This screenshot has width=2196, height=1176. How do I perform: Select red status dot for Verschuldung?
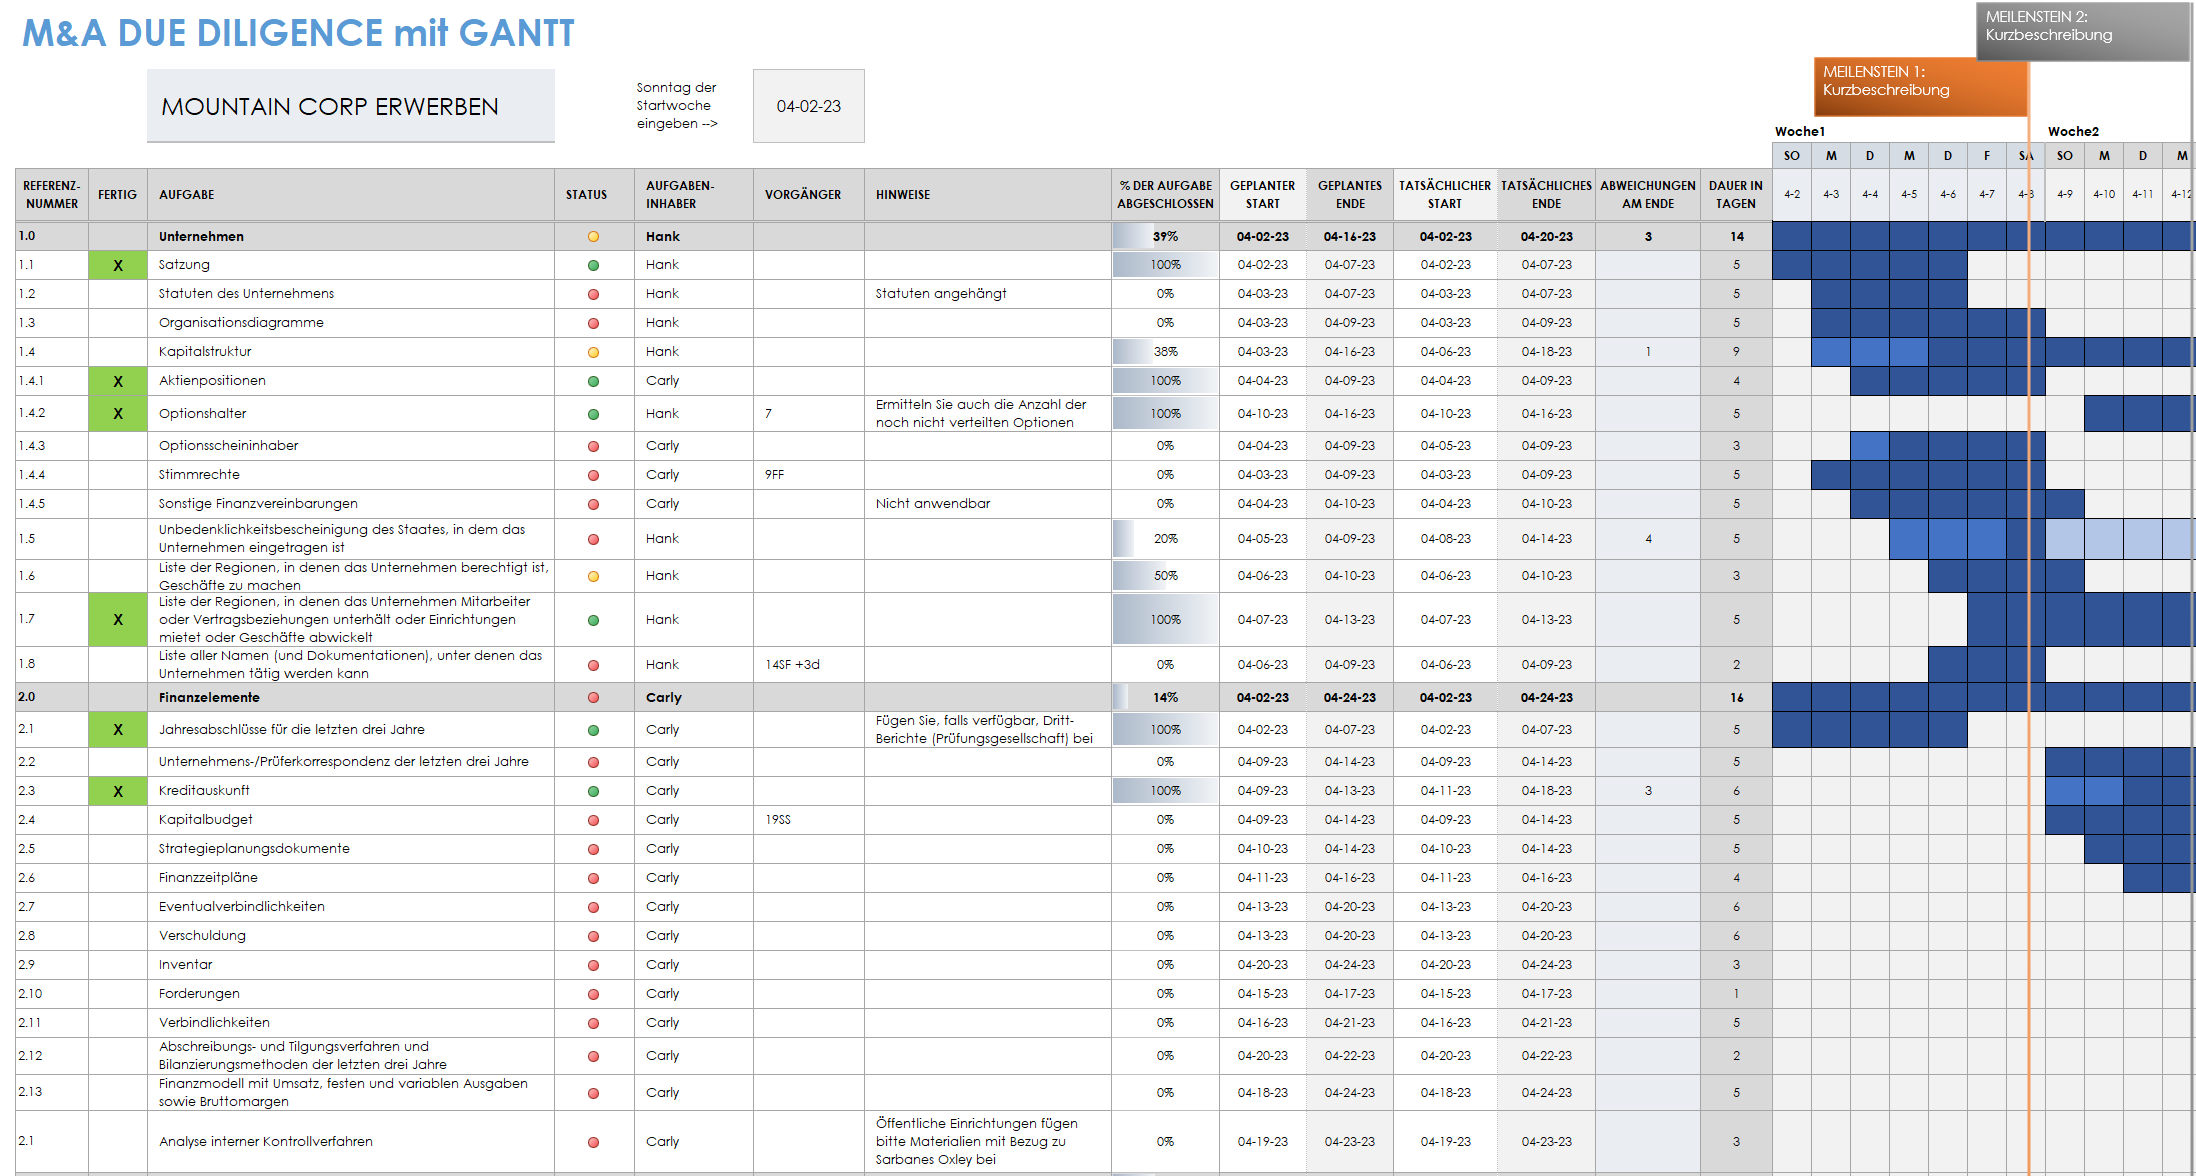click(593, 937)
